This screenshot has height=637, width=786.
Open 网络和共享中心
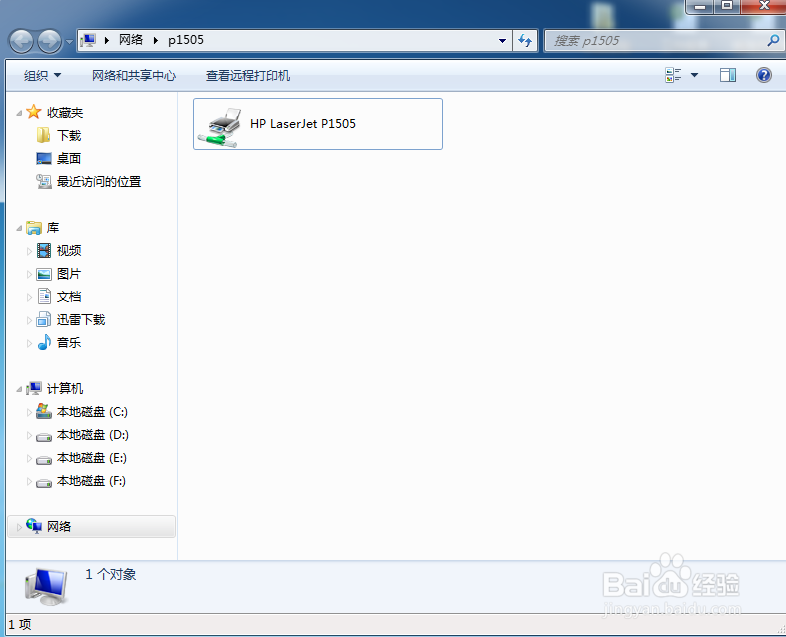134,76
